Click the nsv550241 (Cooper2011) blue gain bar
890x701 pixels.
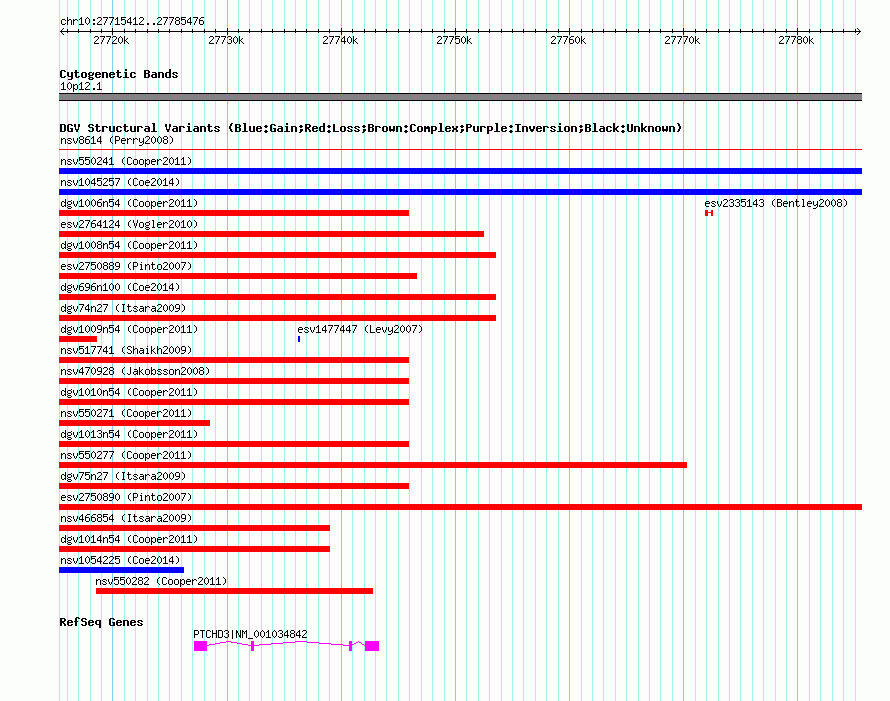[460, 171]
